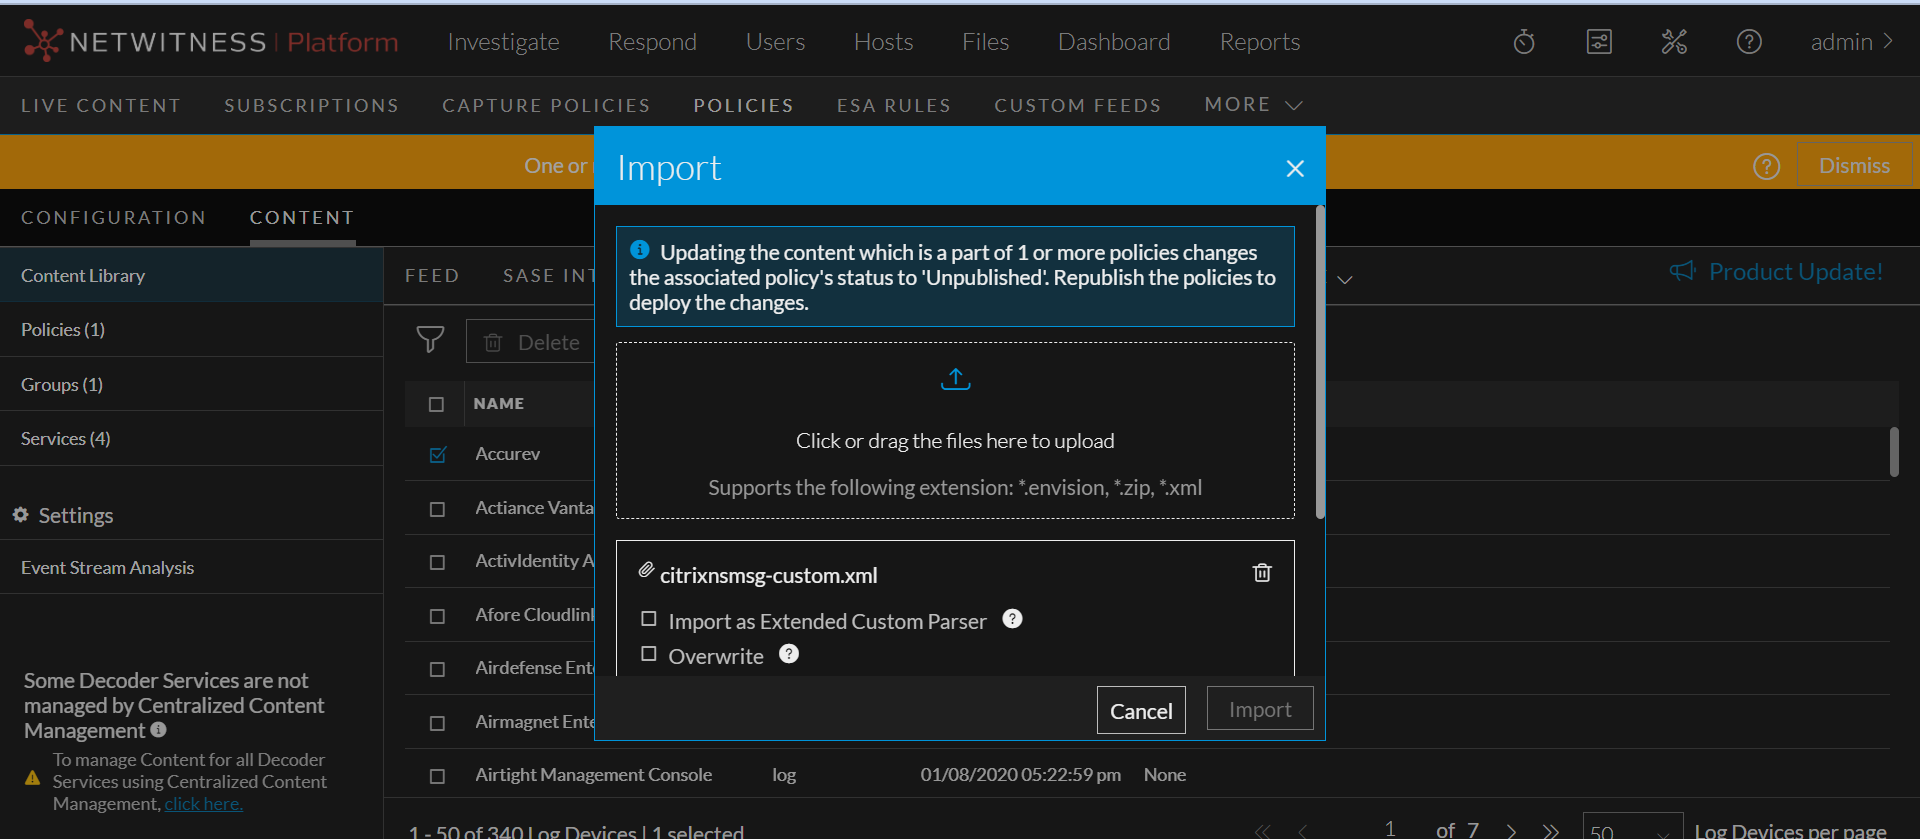Check the Airdefense row checkbox
This screenshot has width=1920, height=839.
[437, 669]
